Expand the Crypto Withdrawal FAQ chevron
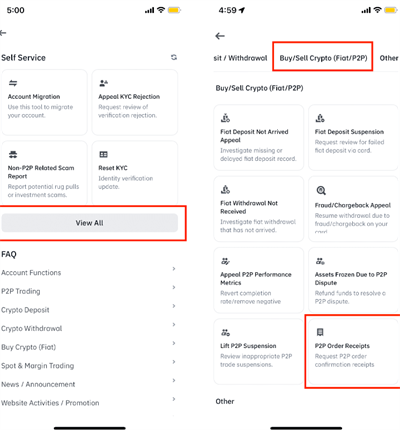 (x=174, y=325)
